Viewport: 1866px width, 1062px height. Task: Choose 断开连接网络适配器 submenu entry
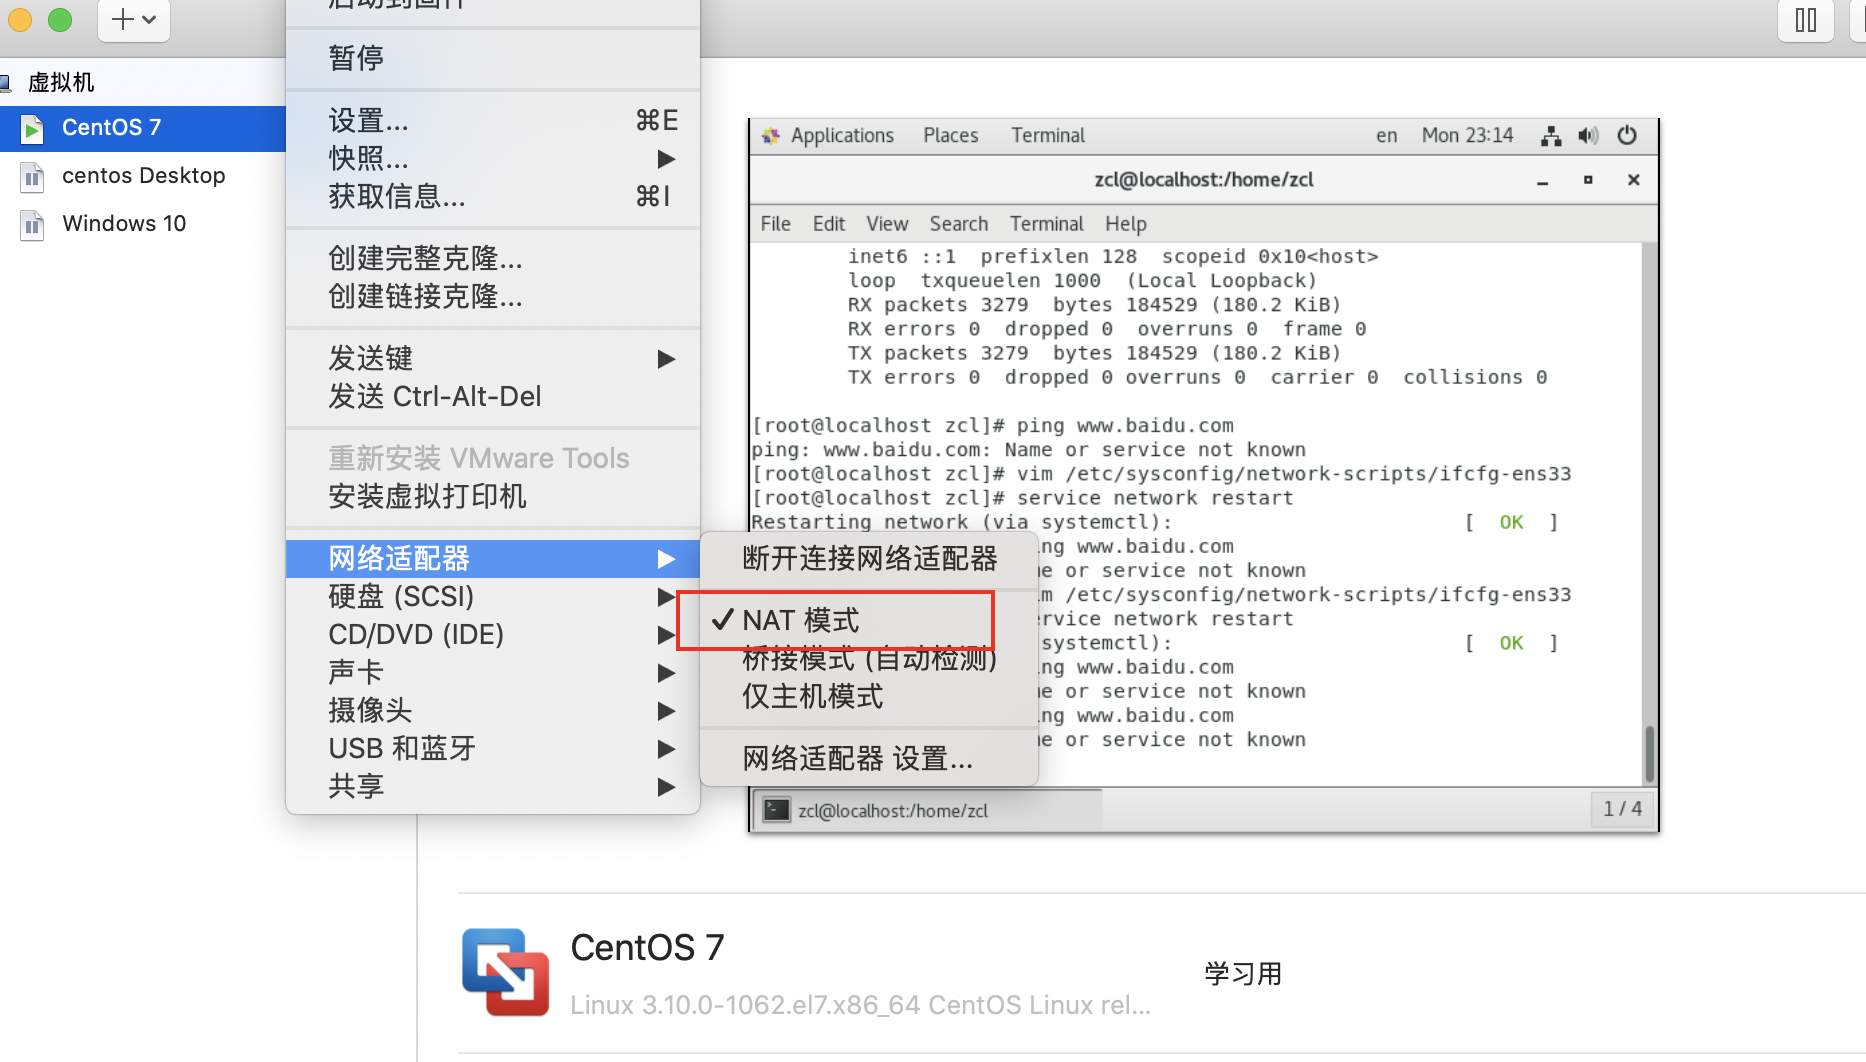[x=868, y=558]
